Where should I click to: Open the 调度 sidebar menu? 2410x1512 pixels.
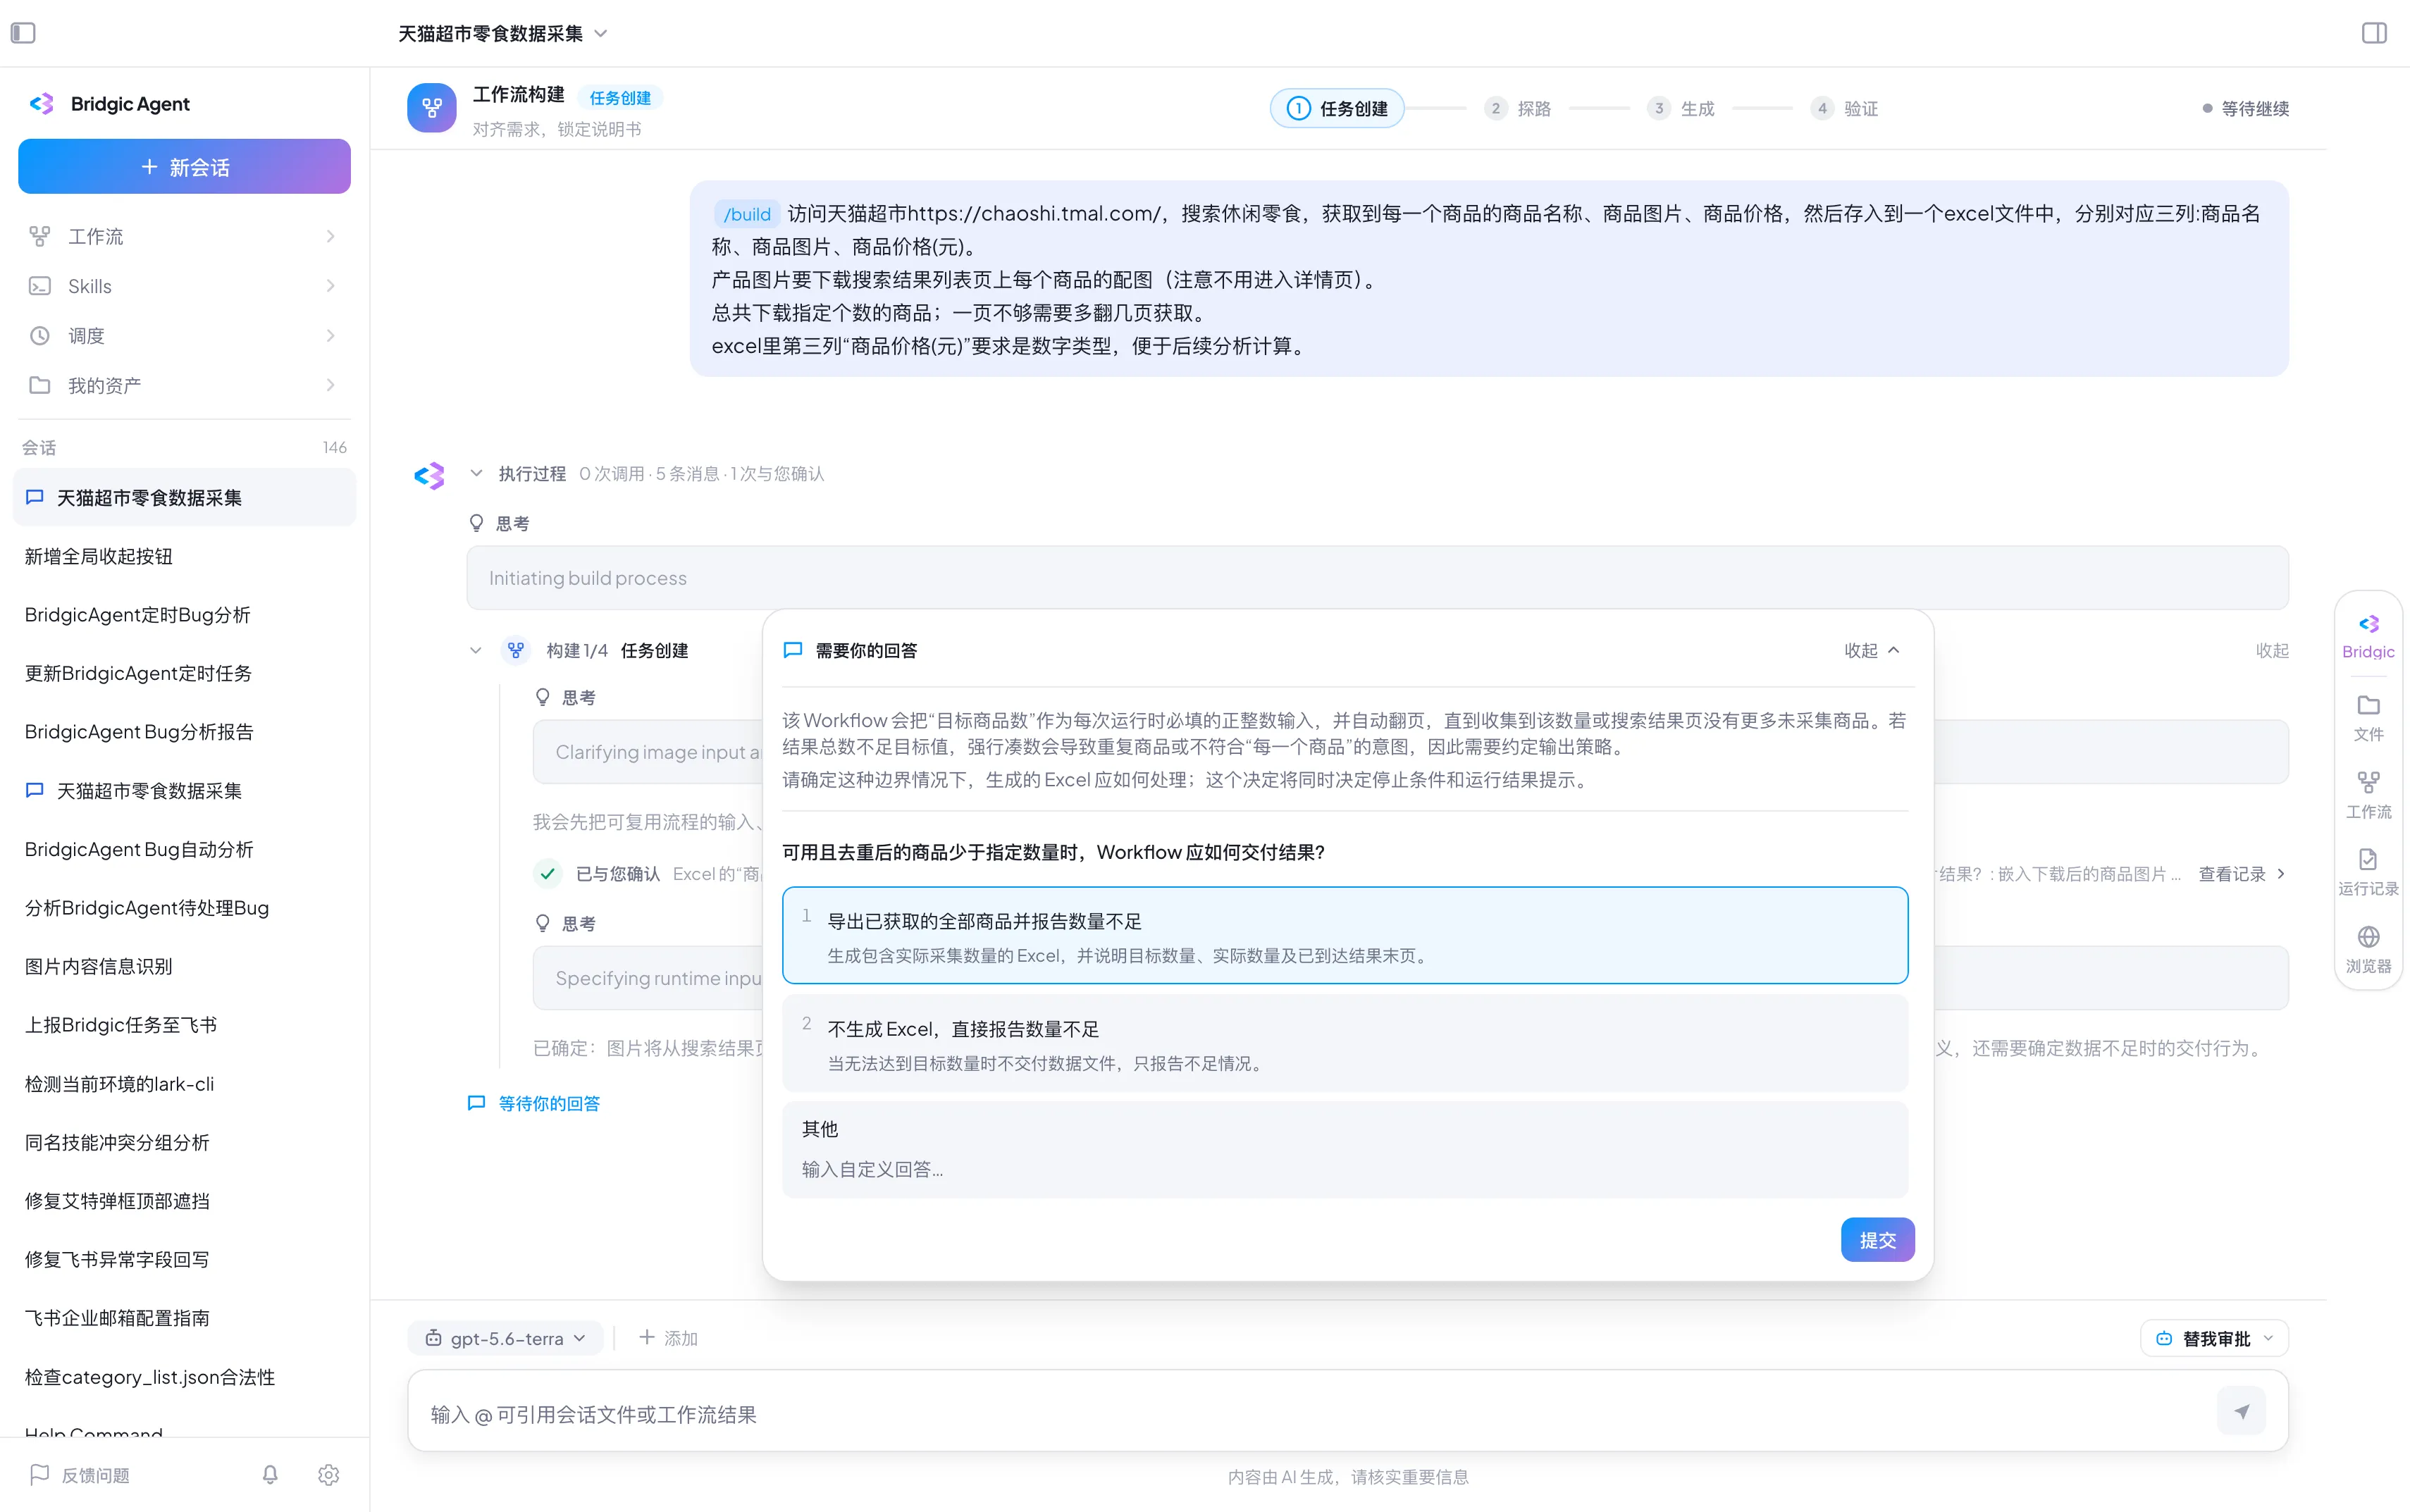click(x=184, y=336)
